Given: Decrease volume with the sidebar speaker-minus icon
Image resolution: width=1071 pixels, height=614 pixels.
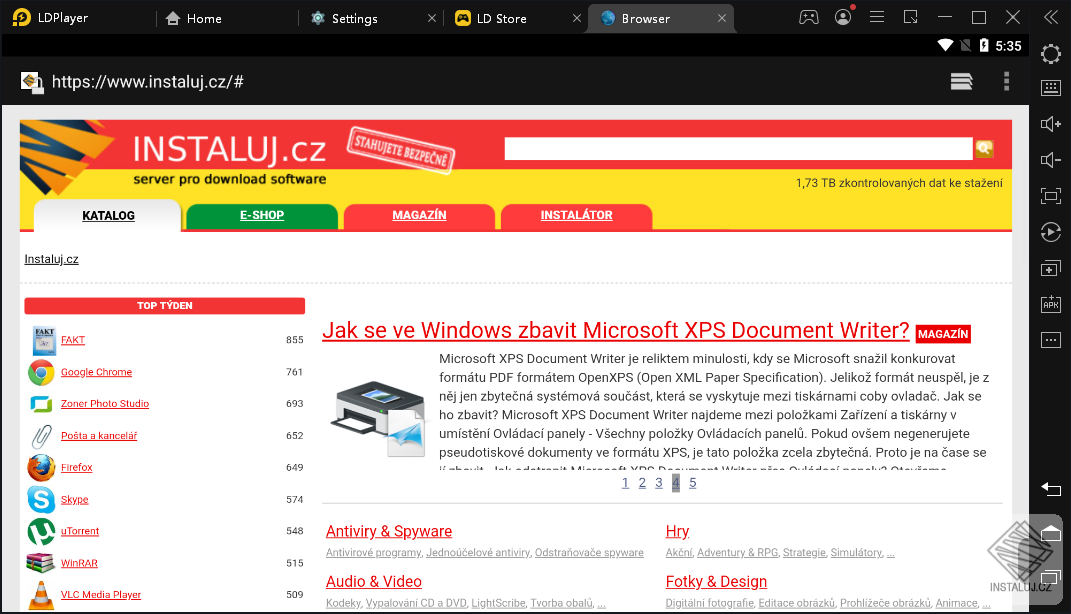Looking at the screenshot, I should coord(1051,160).
